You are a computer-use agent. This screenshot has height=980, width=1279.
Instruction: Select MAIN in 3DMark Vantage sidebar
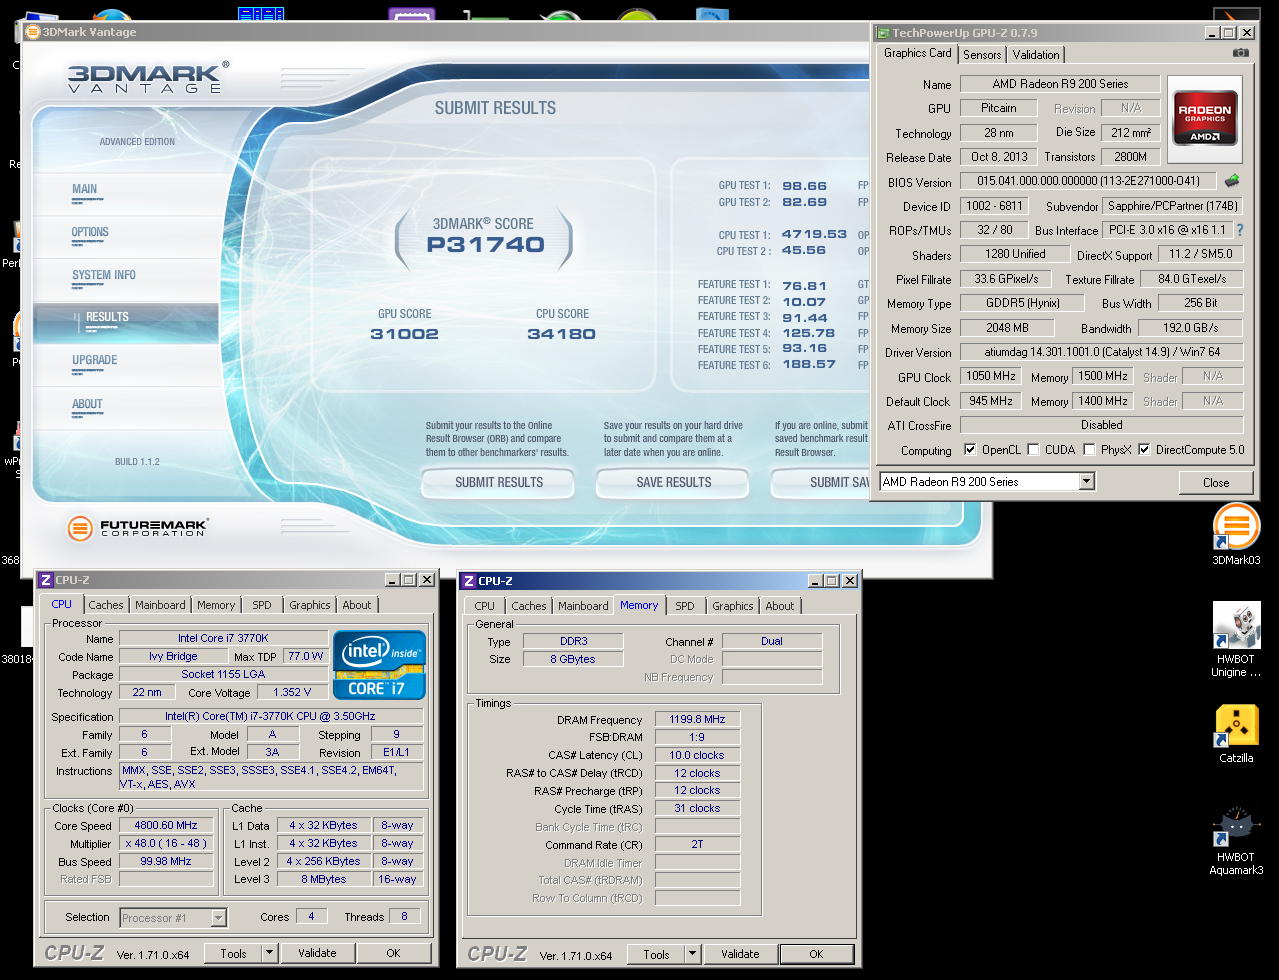[x=126, y=193]
